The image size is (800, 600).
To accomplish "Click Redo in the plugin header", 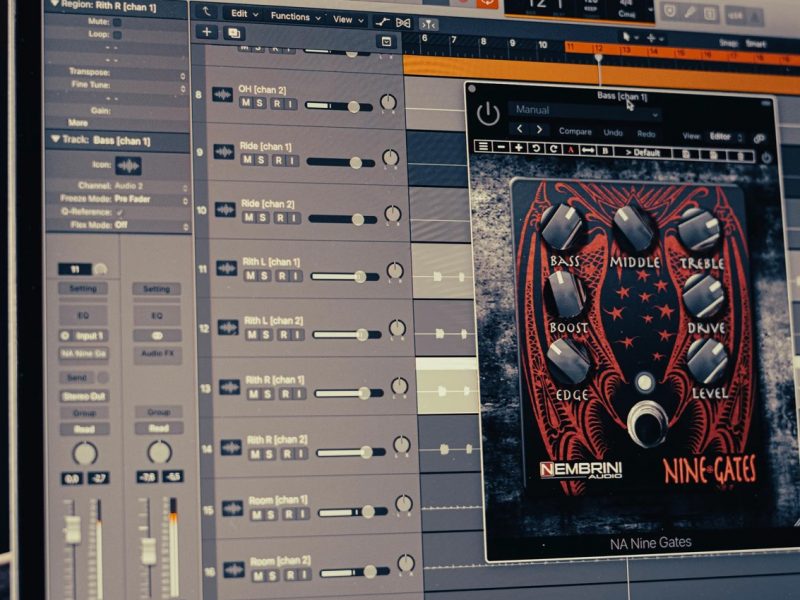I will click(646, 134).
